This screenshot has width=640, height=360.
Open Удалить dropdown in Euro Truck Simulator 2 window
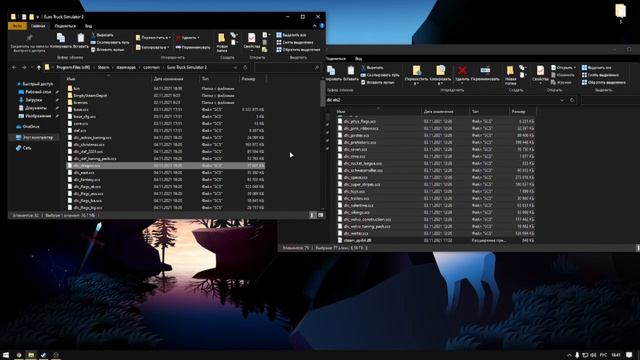click(188, 38)
